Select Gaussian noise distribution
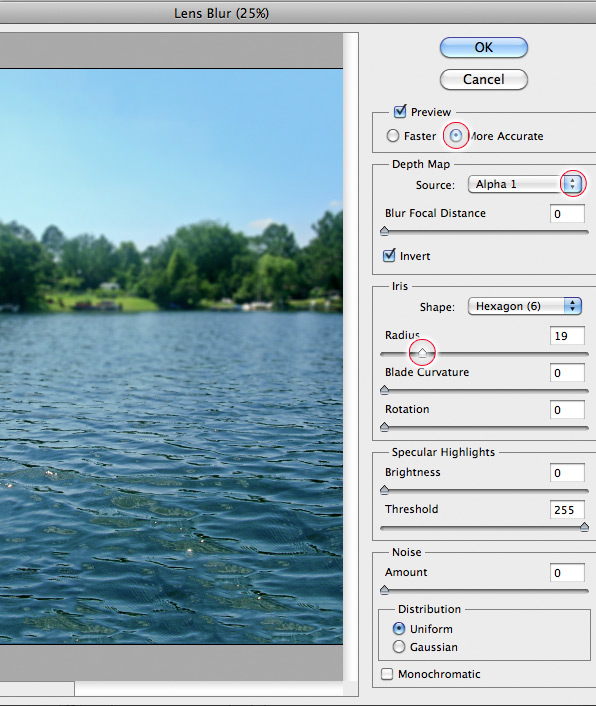 (399, 647)
